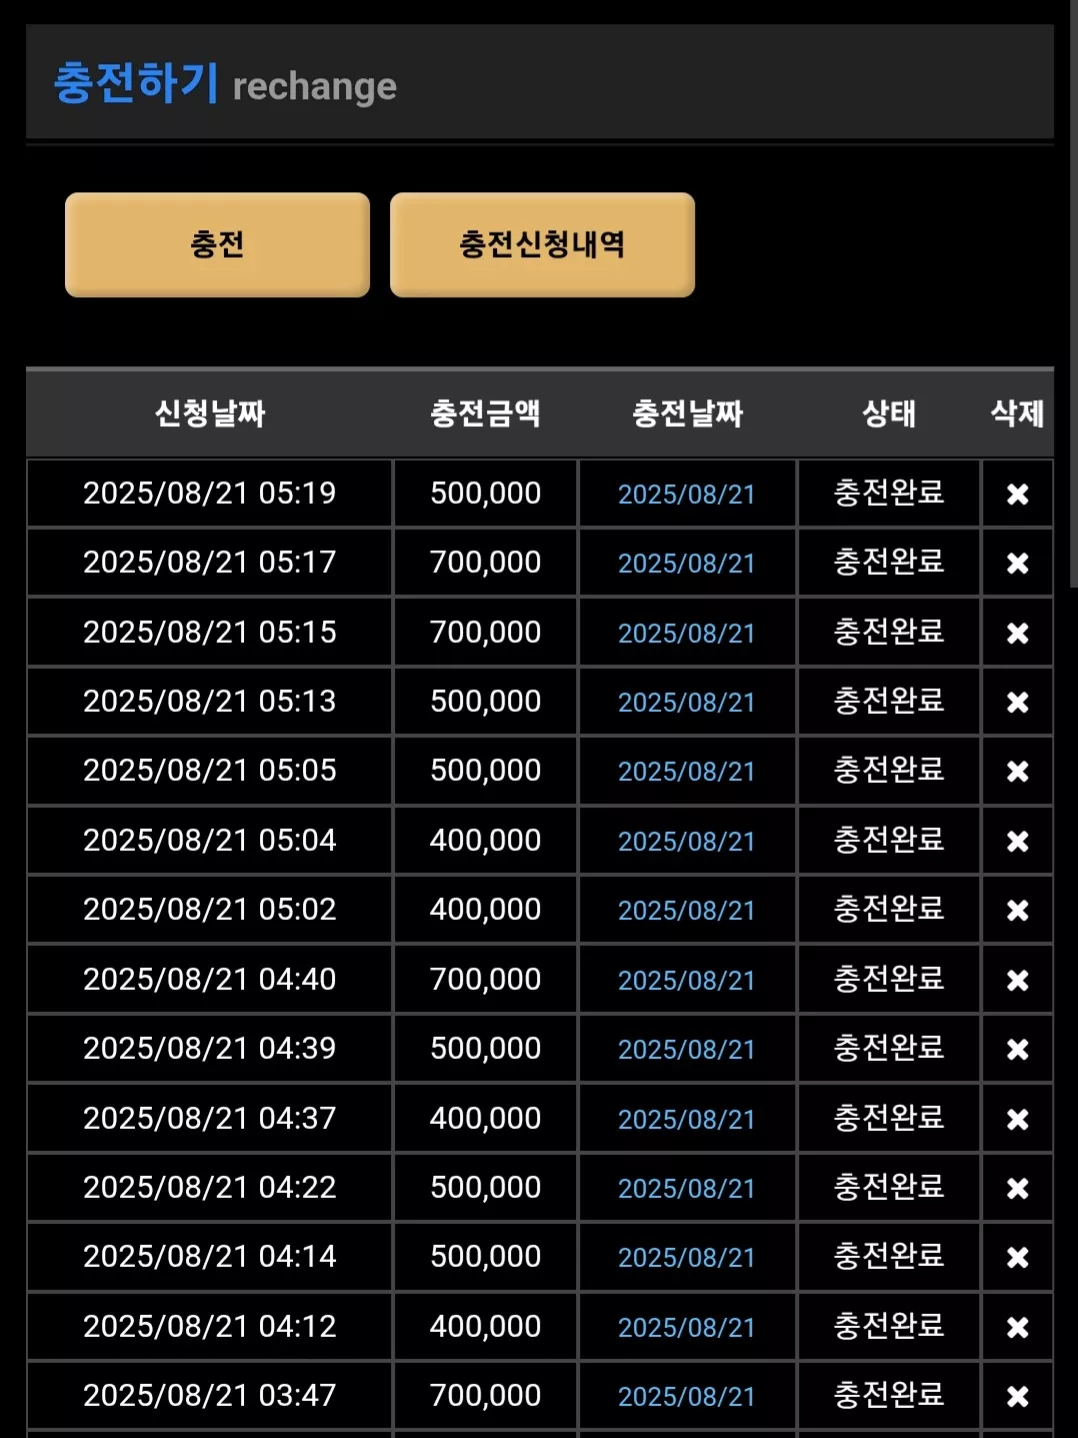This screenshot has height=1438, width=1078.
Task: Open the 충전날짜 link for 05:04 row
Action: 686,841
